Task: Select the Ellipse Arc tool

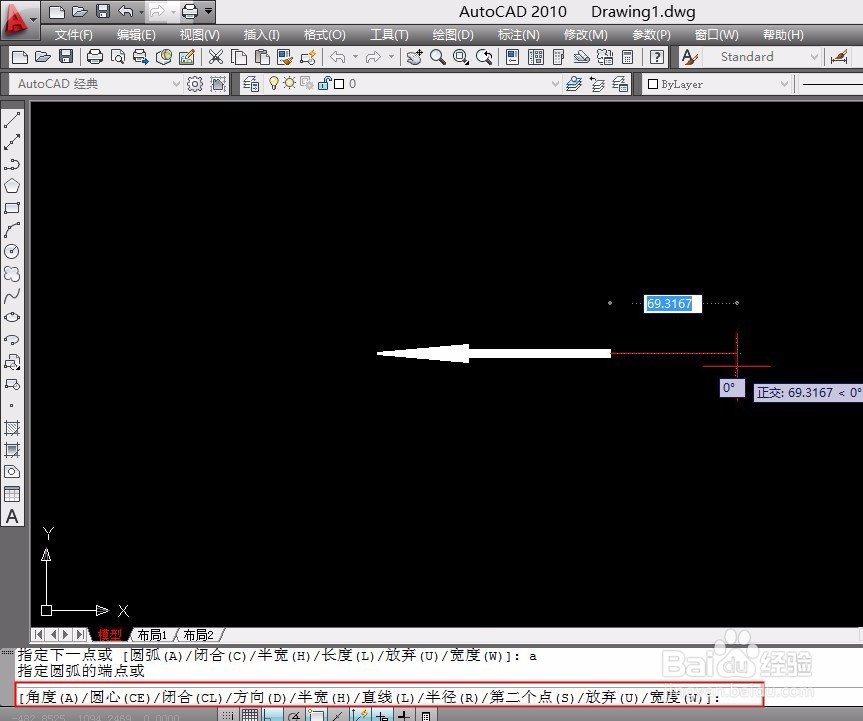Action: pos(12,340)
